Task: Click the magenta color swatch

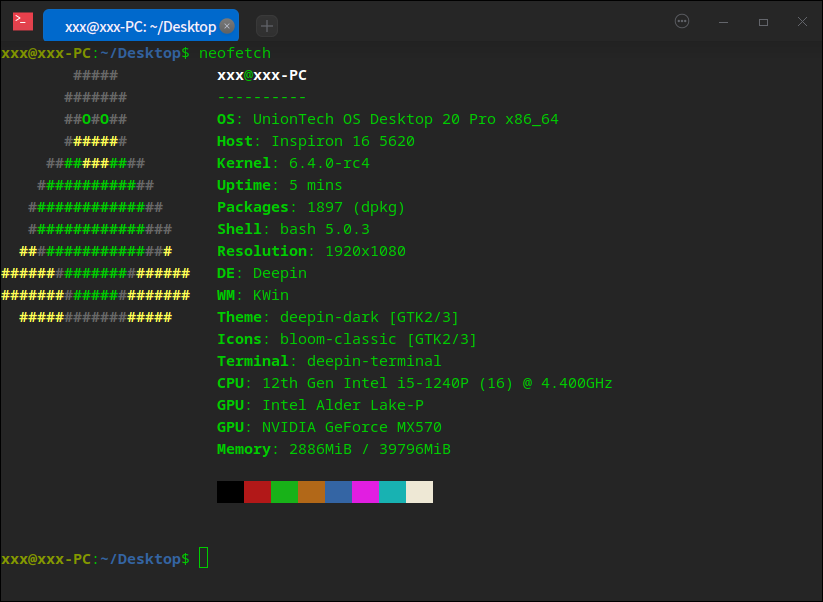Action: pyautogui.click(x=365, y=491)
